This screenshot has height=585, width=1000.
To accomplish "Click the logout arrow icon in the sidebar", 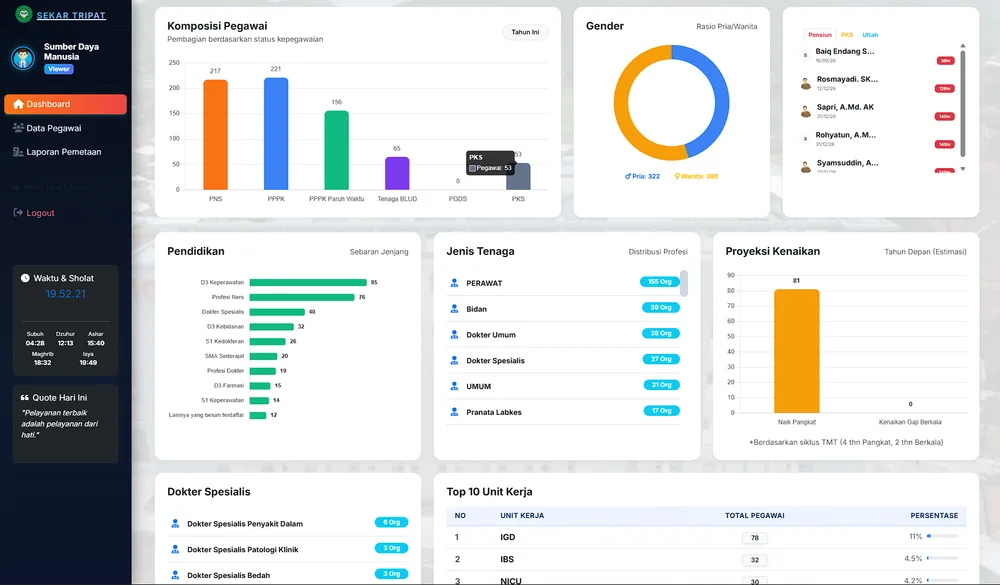I will (18, 212).
